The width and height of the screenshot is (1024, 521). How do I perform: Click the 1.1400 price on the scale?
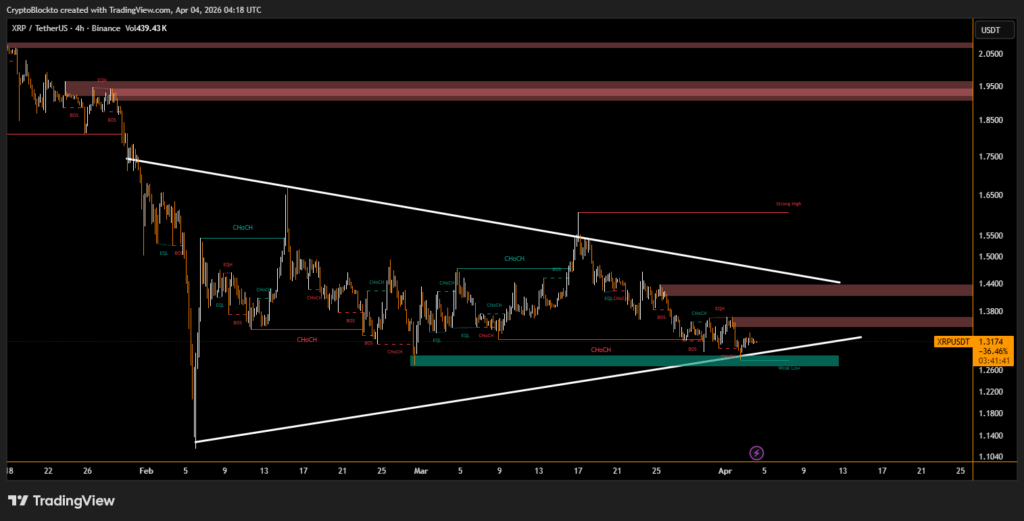pos(991,436)
